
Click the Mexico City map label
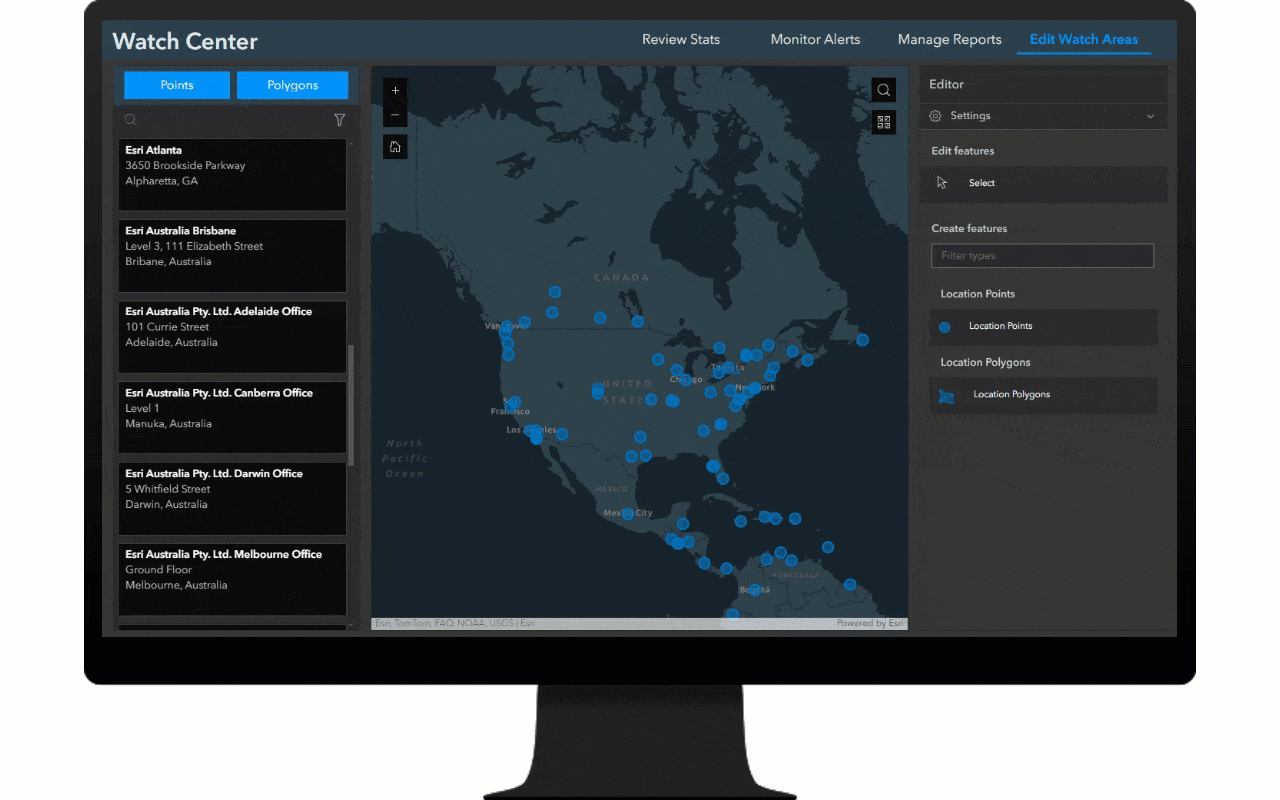[628, 513]
